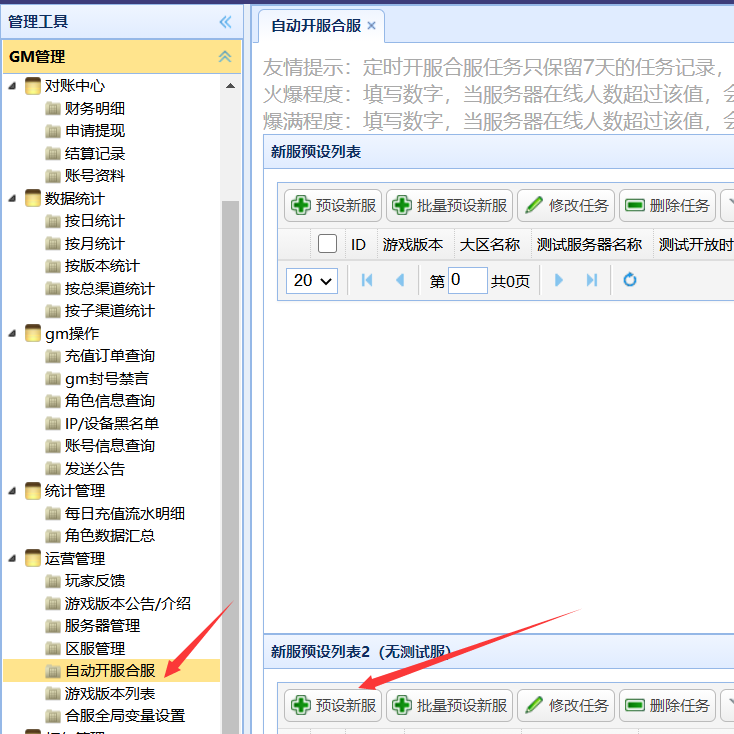Close the 自动开服合服 tab
The height and width of the screenshot is (734, 734).
372,25
